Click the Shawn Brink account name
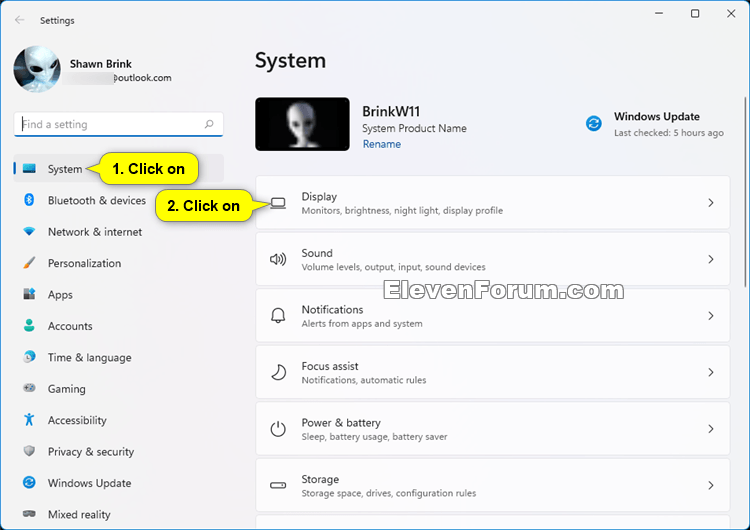 click(x=100, y=64)
